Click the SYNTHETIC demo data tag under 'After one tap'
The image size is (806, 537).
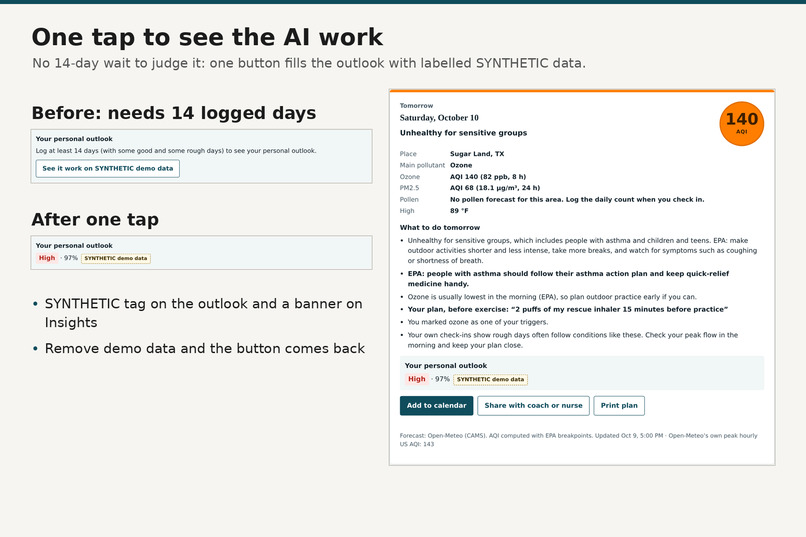point(116,258)
